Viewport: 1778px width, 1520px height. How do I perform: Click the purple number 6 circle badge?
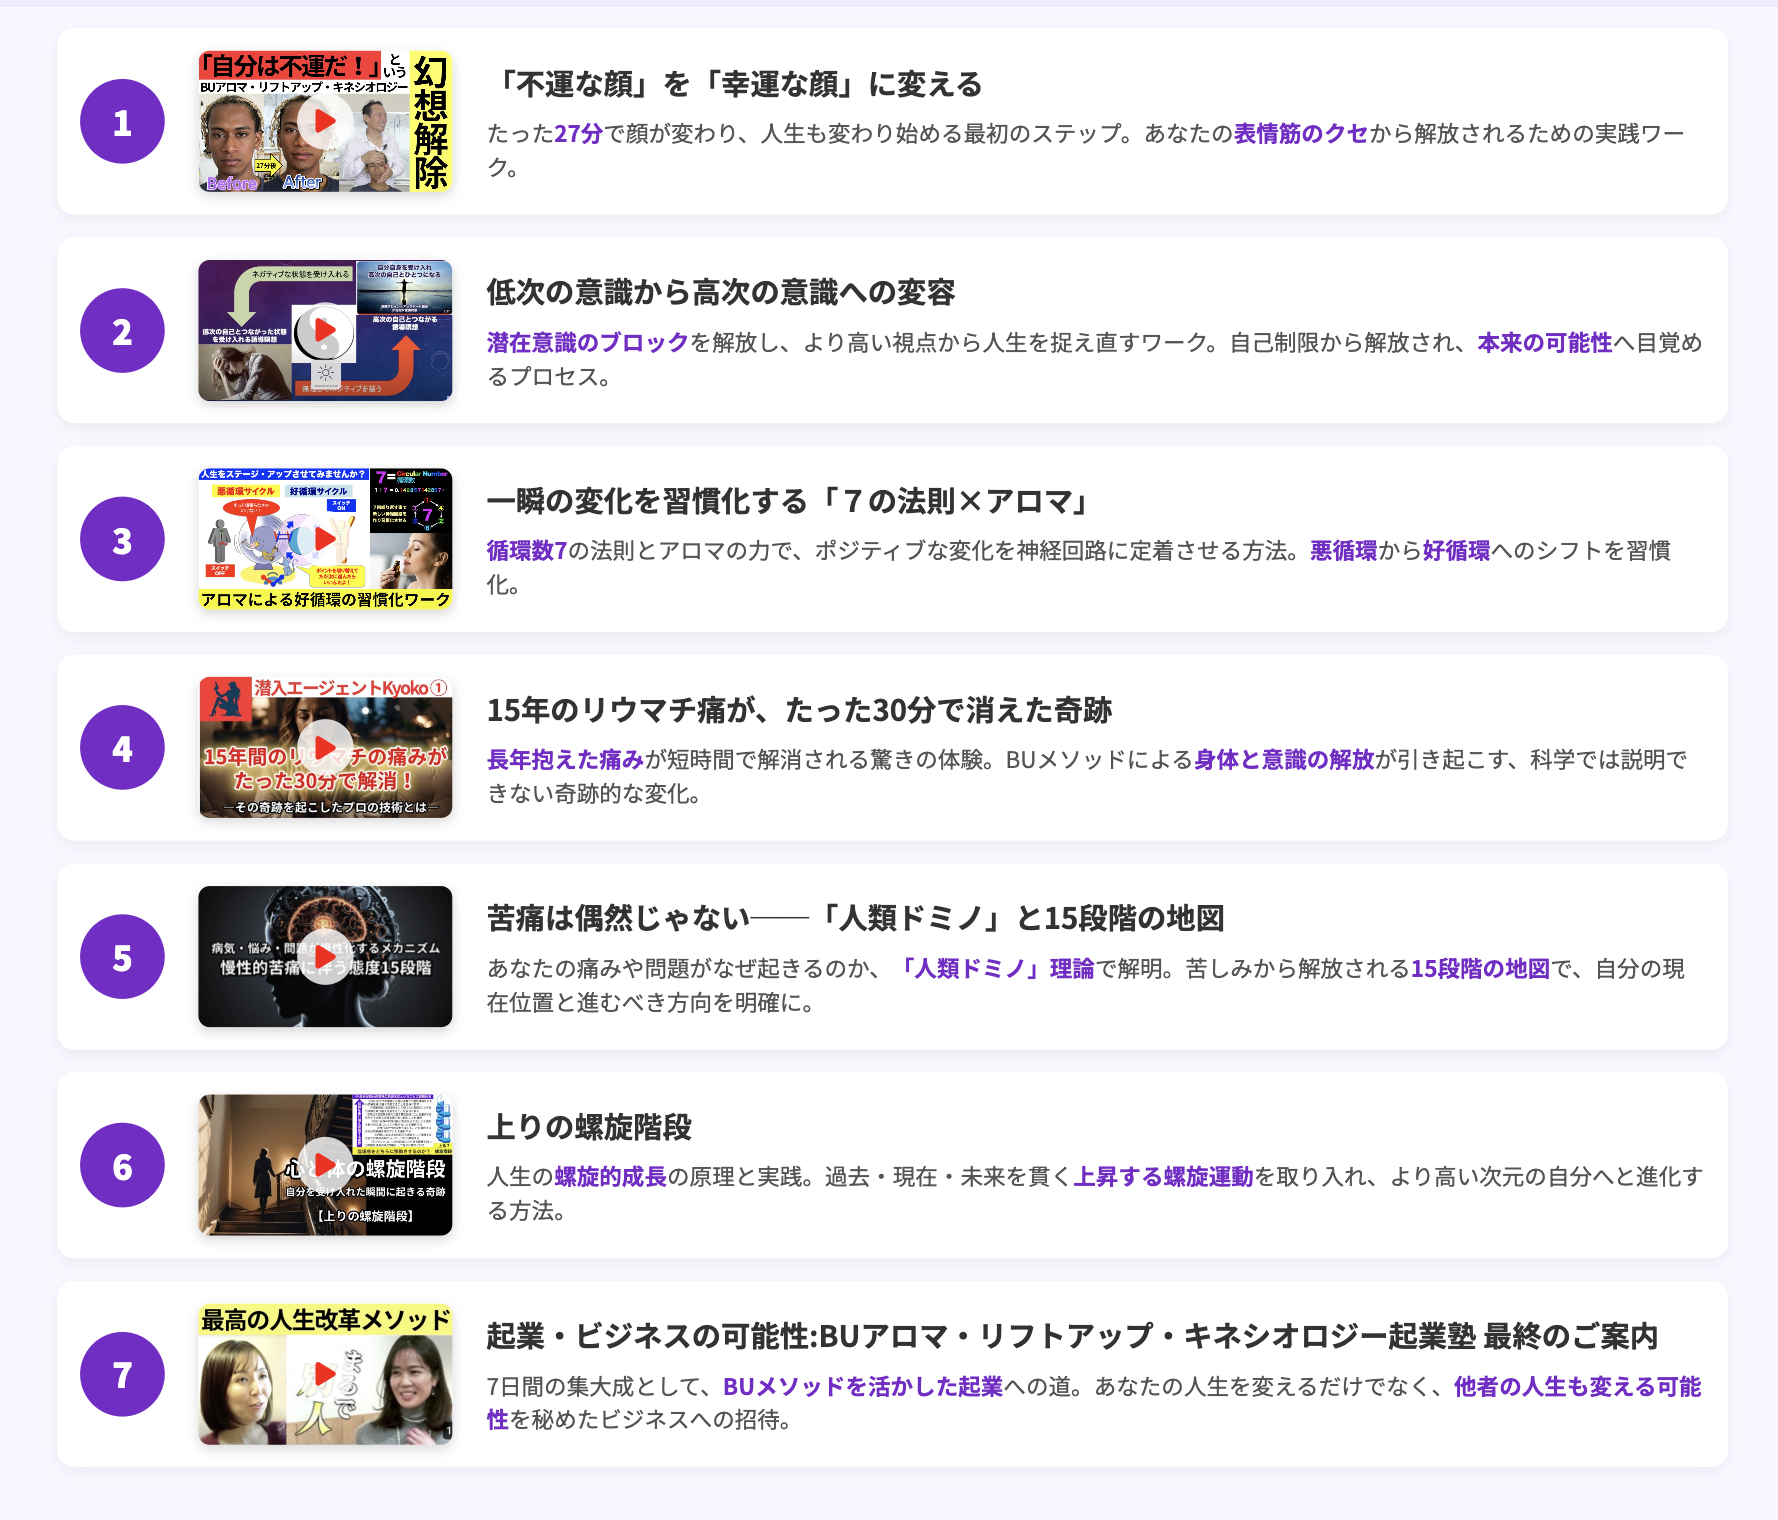point(122,1166)
